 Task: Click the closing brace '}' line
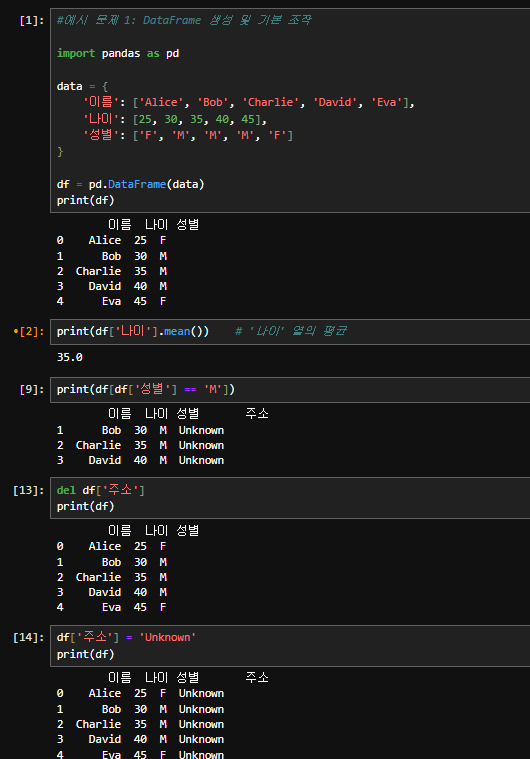[60, 152]
